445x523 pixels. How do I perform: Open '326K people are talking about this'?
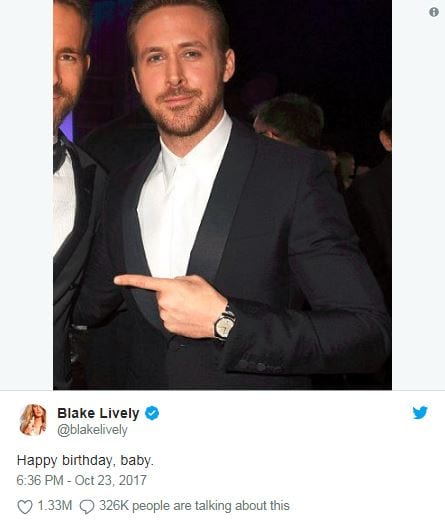tap(194, 506)
